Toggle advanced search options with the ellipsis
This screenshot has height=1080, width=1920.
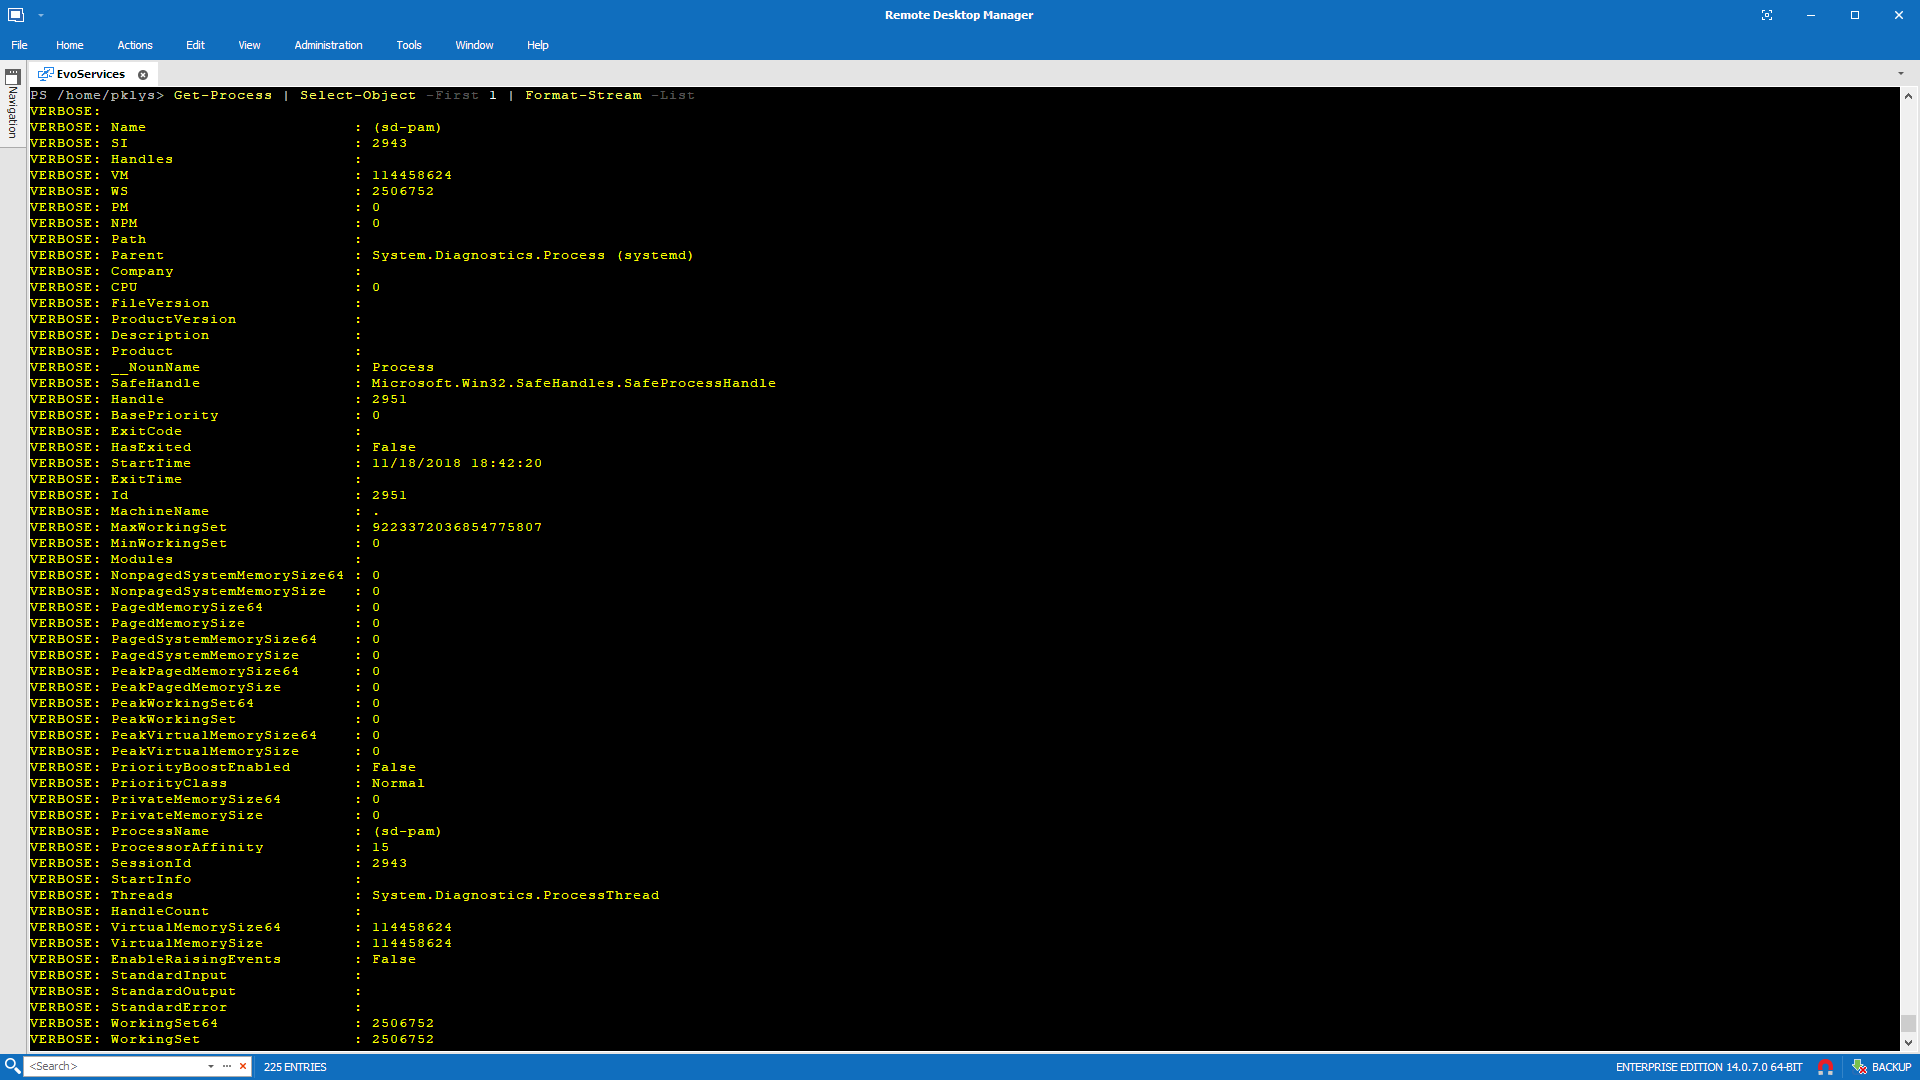point(227,1066)
